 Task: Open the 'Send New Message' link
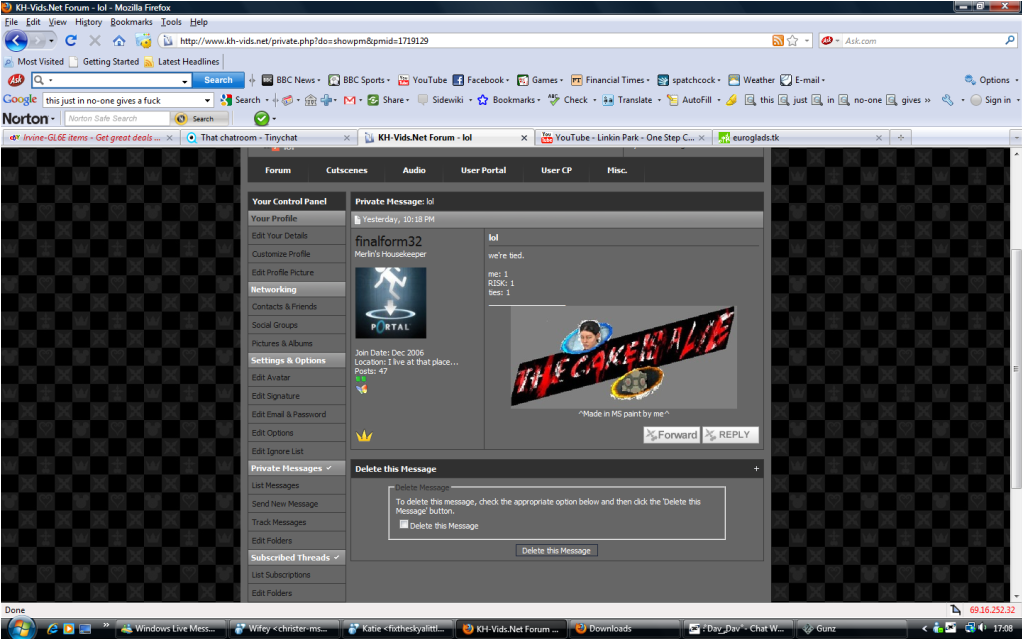tap(285, 504)
